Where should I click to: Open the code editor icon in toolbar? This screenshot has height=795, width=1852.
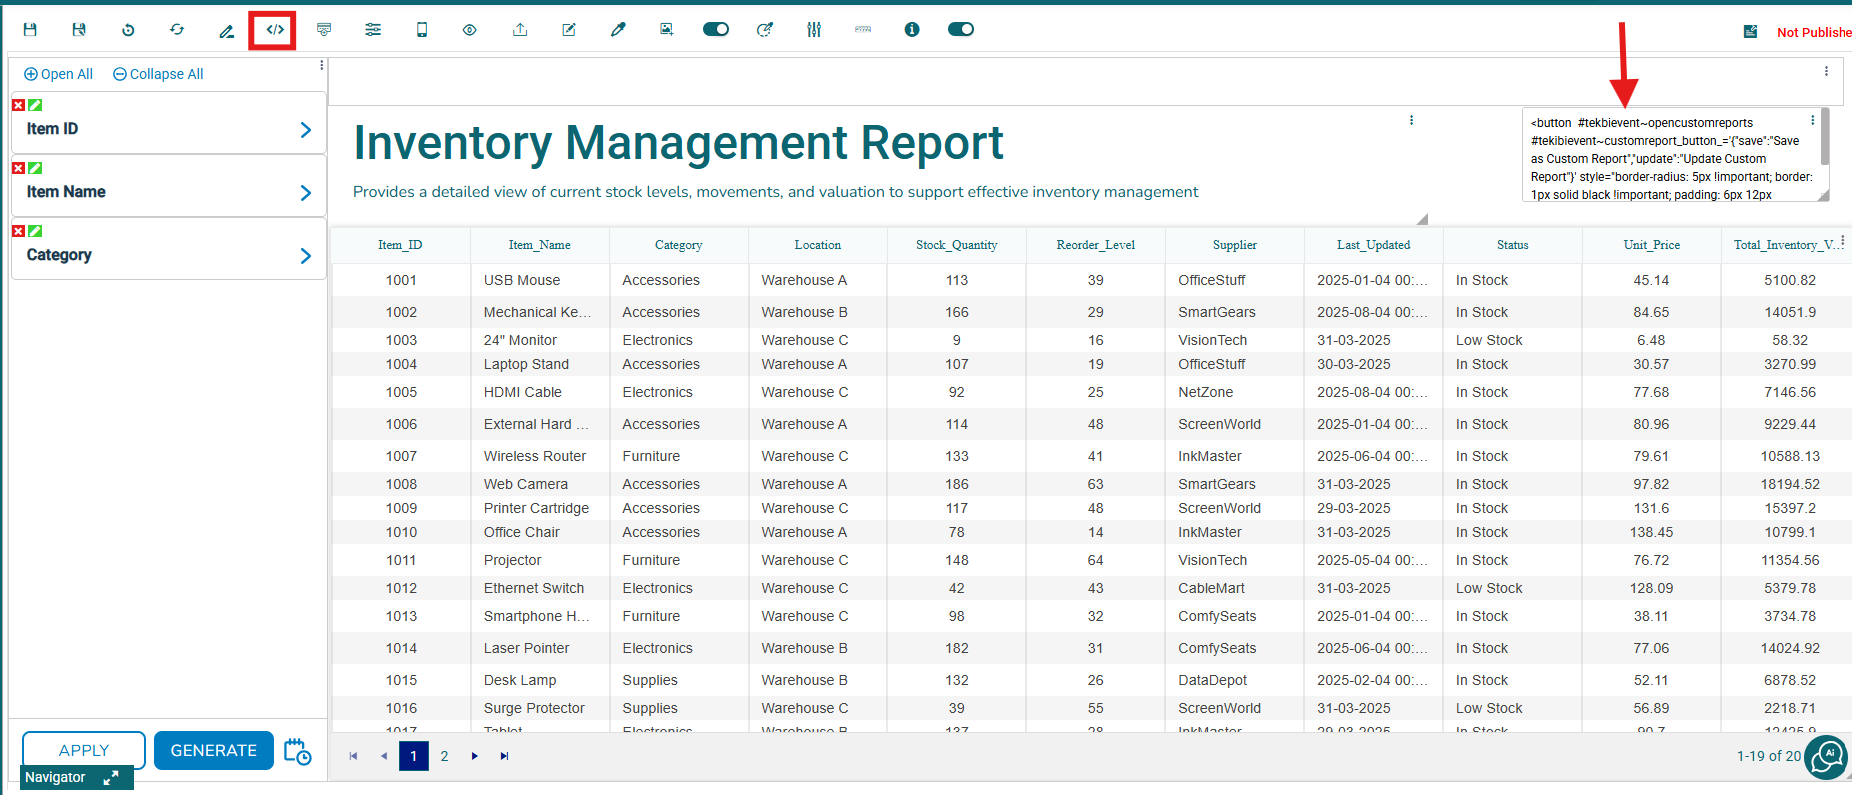(x=275, y=30)
